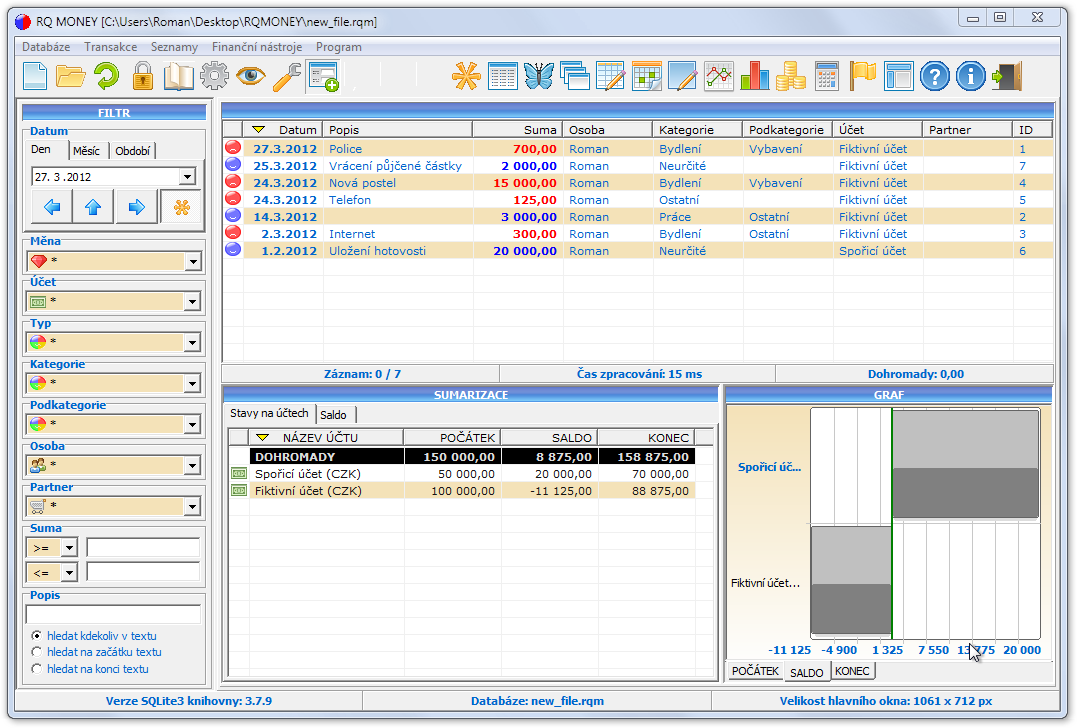The height and width of the screenshot is (728, 1077).
Task: Open the Program menu
Action: (x=339, y=47)
